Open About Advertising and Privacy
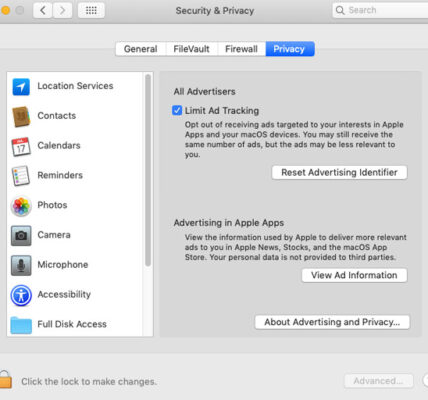 pyautogui.click(x=332, y=322)
